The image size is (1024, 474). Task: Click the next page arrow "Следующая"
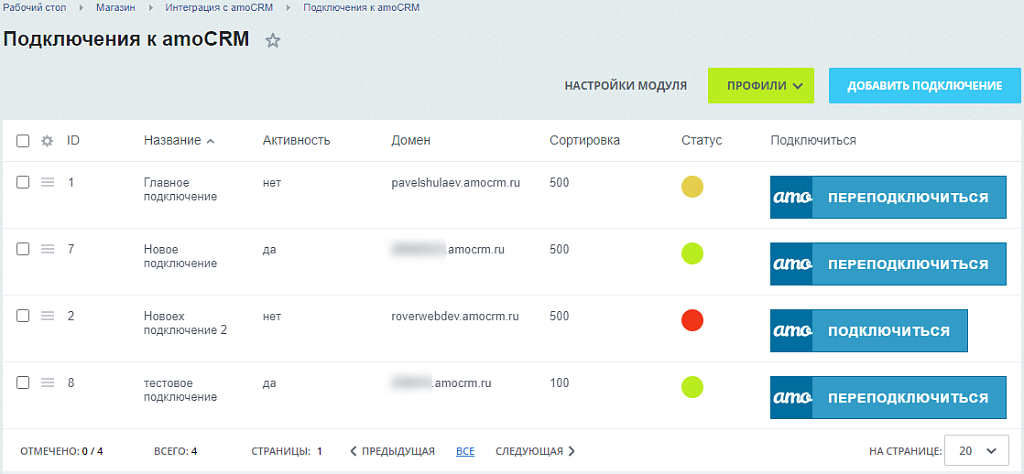pos(535,451)
